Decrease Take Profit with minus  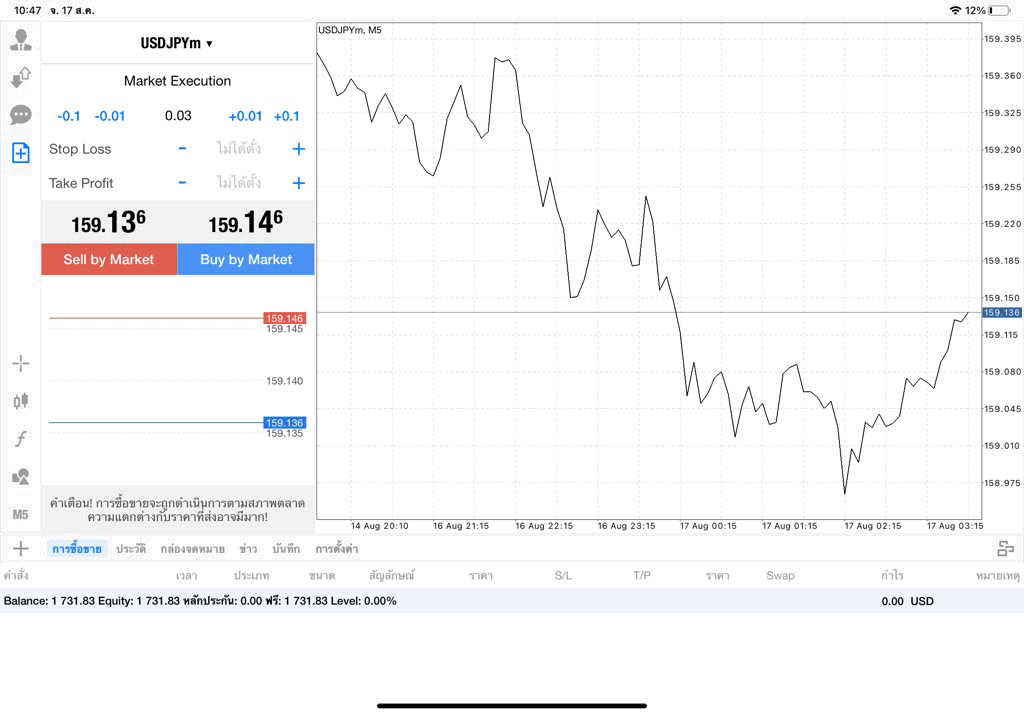click(182, 183)
